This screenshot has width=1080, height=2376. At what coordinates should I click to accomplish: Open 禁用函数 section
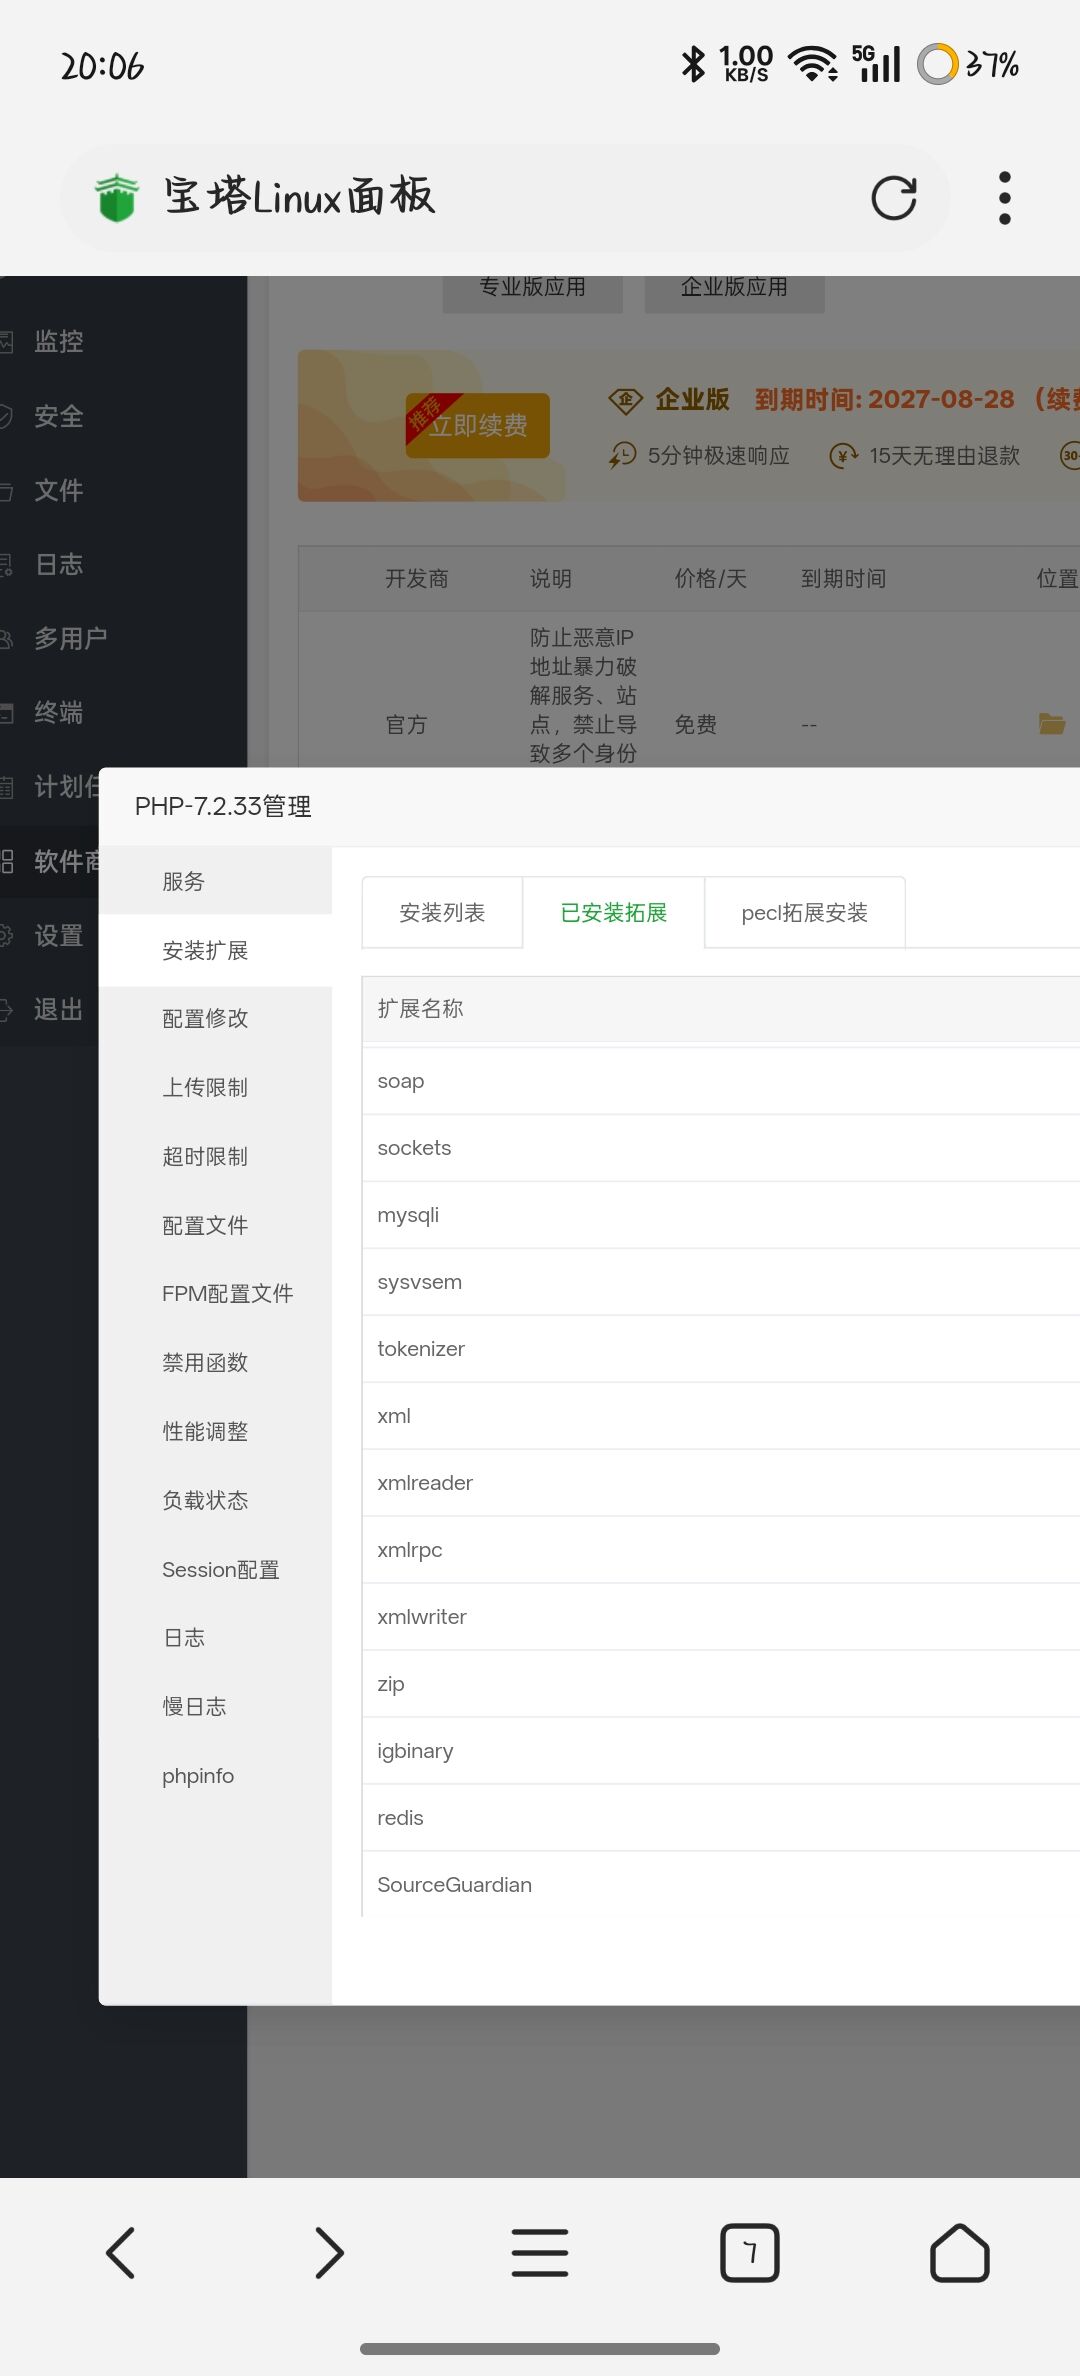point(215,1362)
